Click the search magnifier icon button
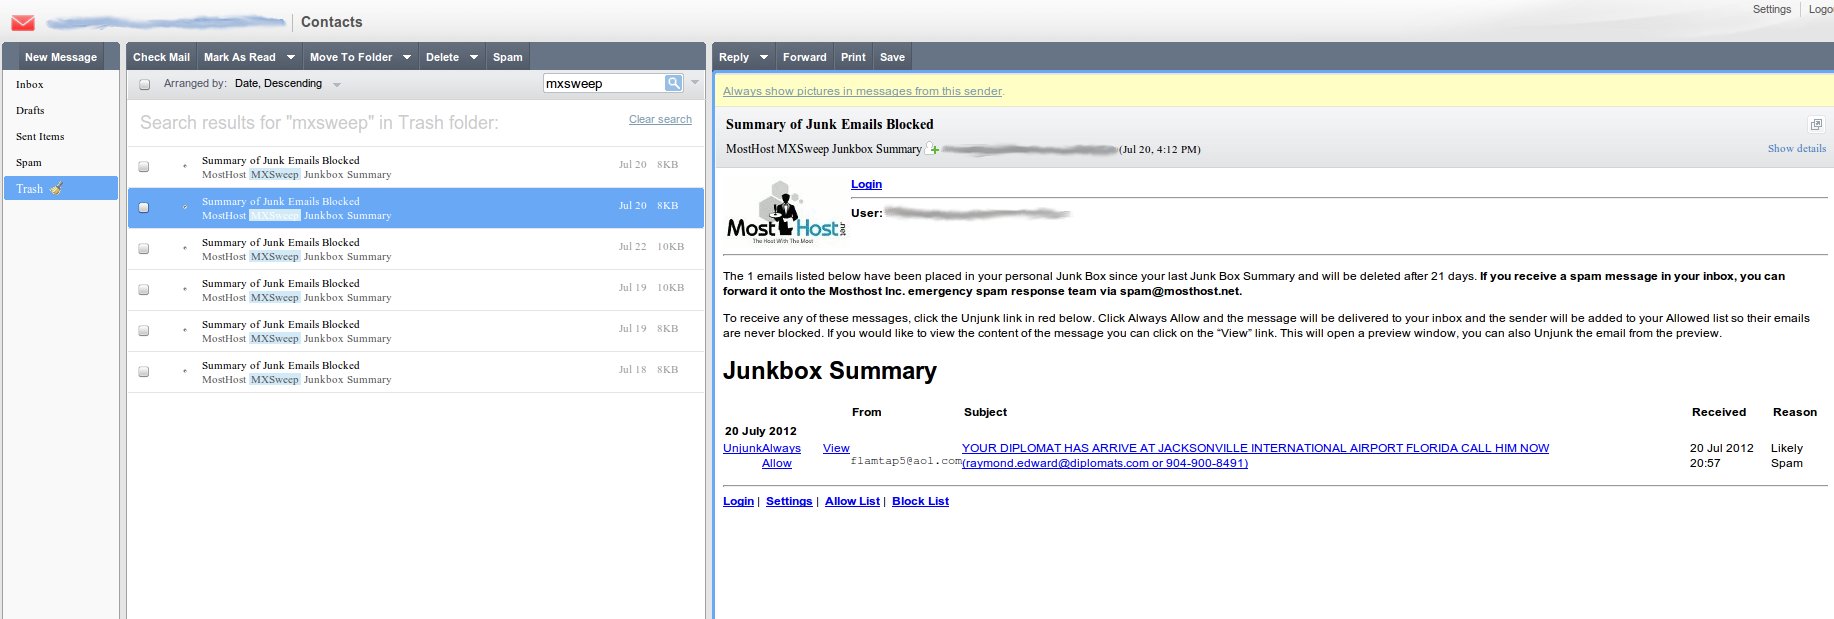 point(674,83)
